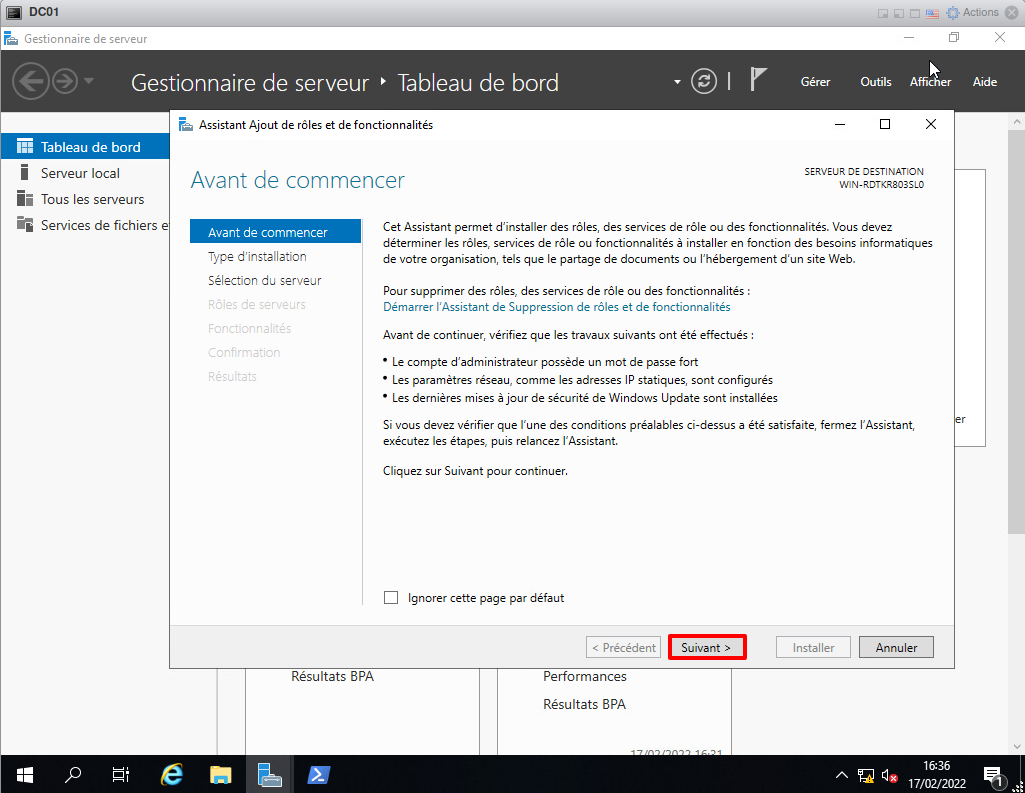Screen dimensions: 1025x793
Task: Open File Explorer from taskbar
Action: [x=221, y=775]
